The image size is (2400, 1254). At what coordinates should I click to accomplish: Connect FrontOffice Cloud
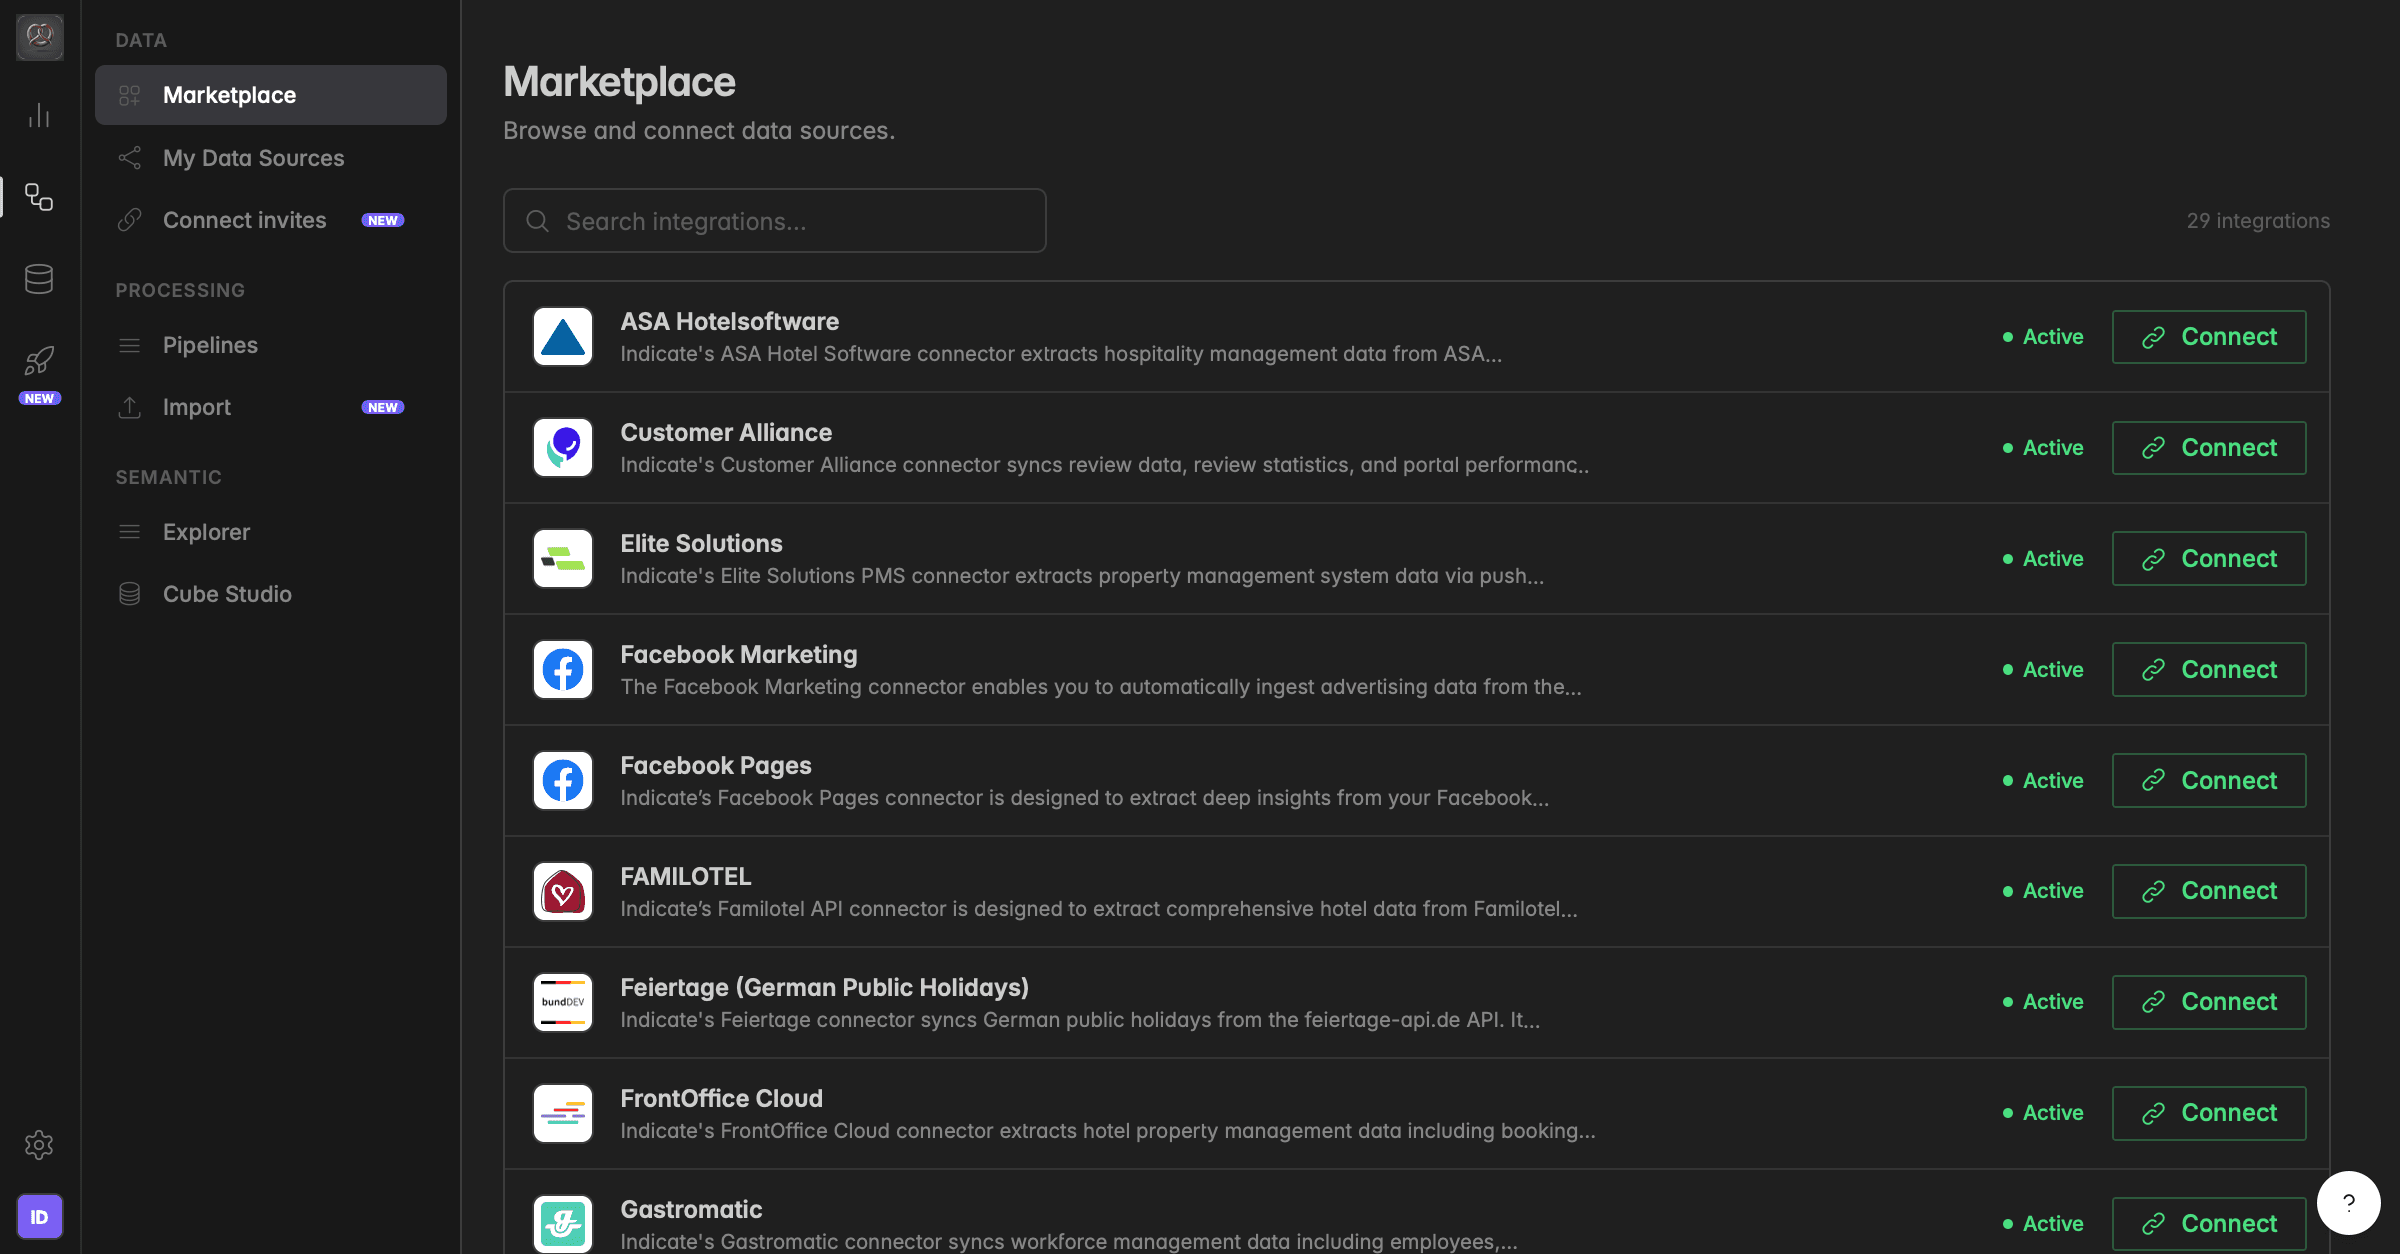(x=2209, y=1113)
